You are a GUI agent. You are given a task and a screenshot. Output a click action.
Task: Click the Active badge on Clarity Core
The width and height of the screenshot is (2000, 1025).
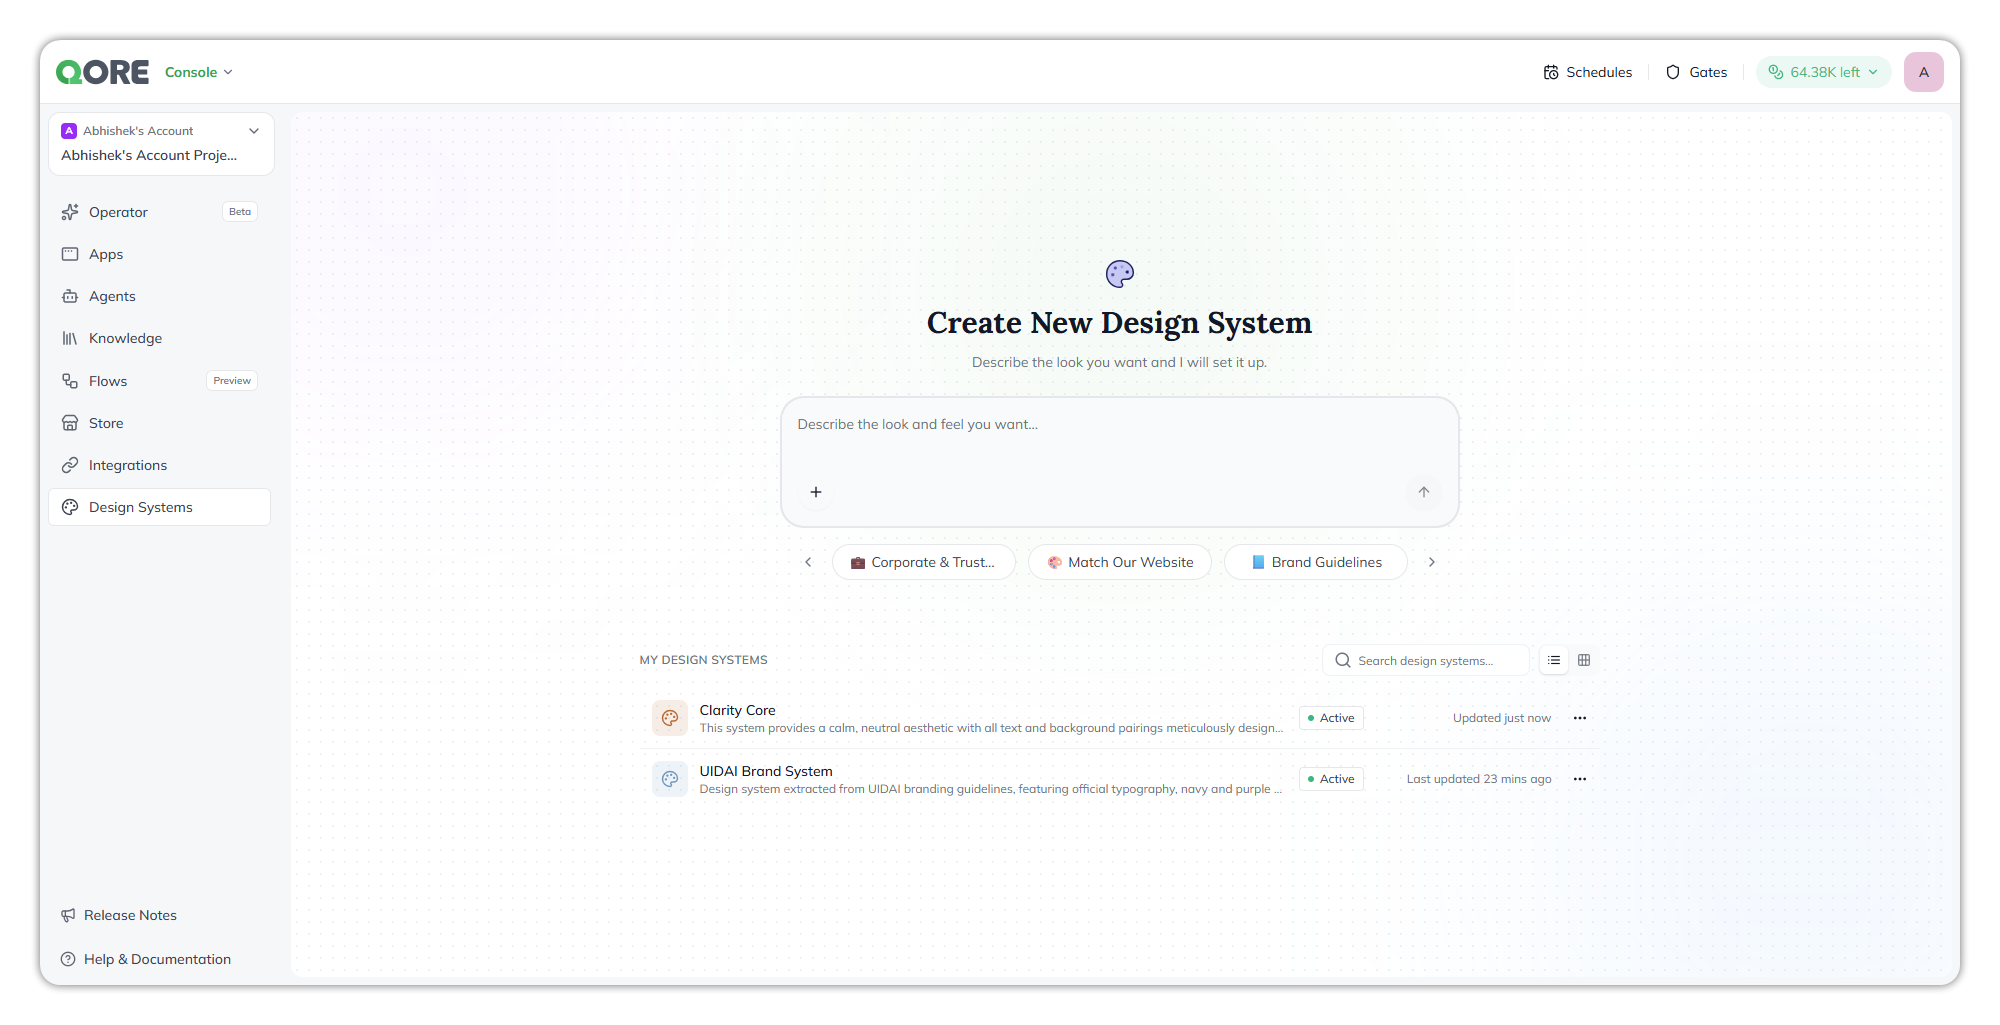1331,718
